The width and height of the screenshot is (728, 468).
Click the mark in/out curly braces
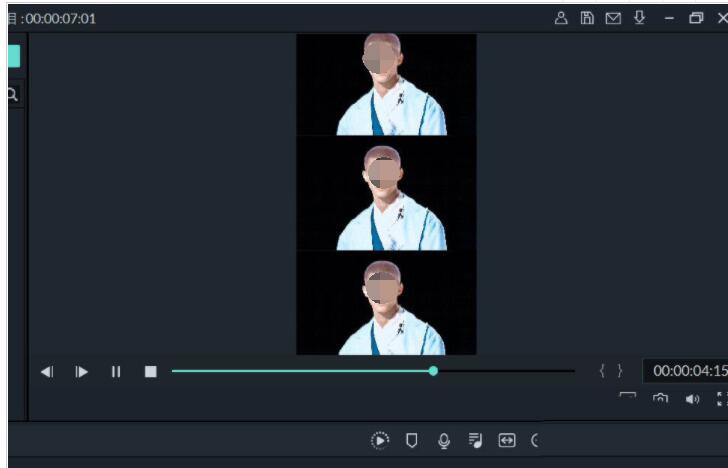[x=610, y=371]
